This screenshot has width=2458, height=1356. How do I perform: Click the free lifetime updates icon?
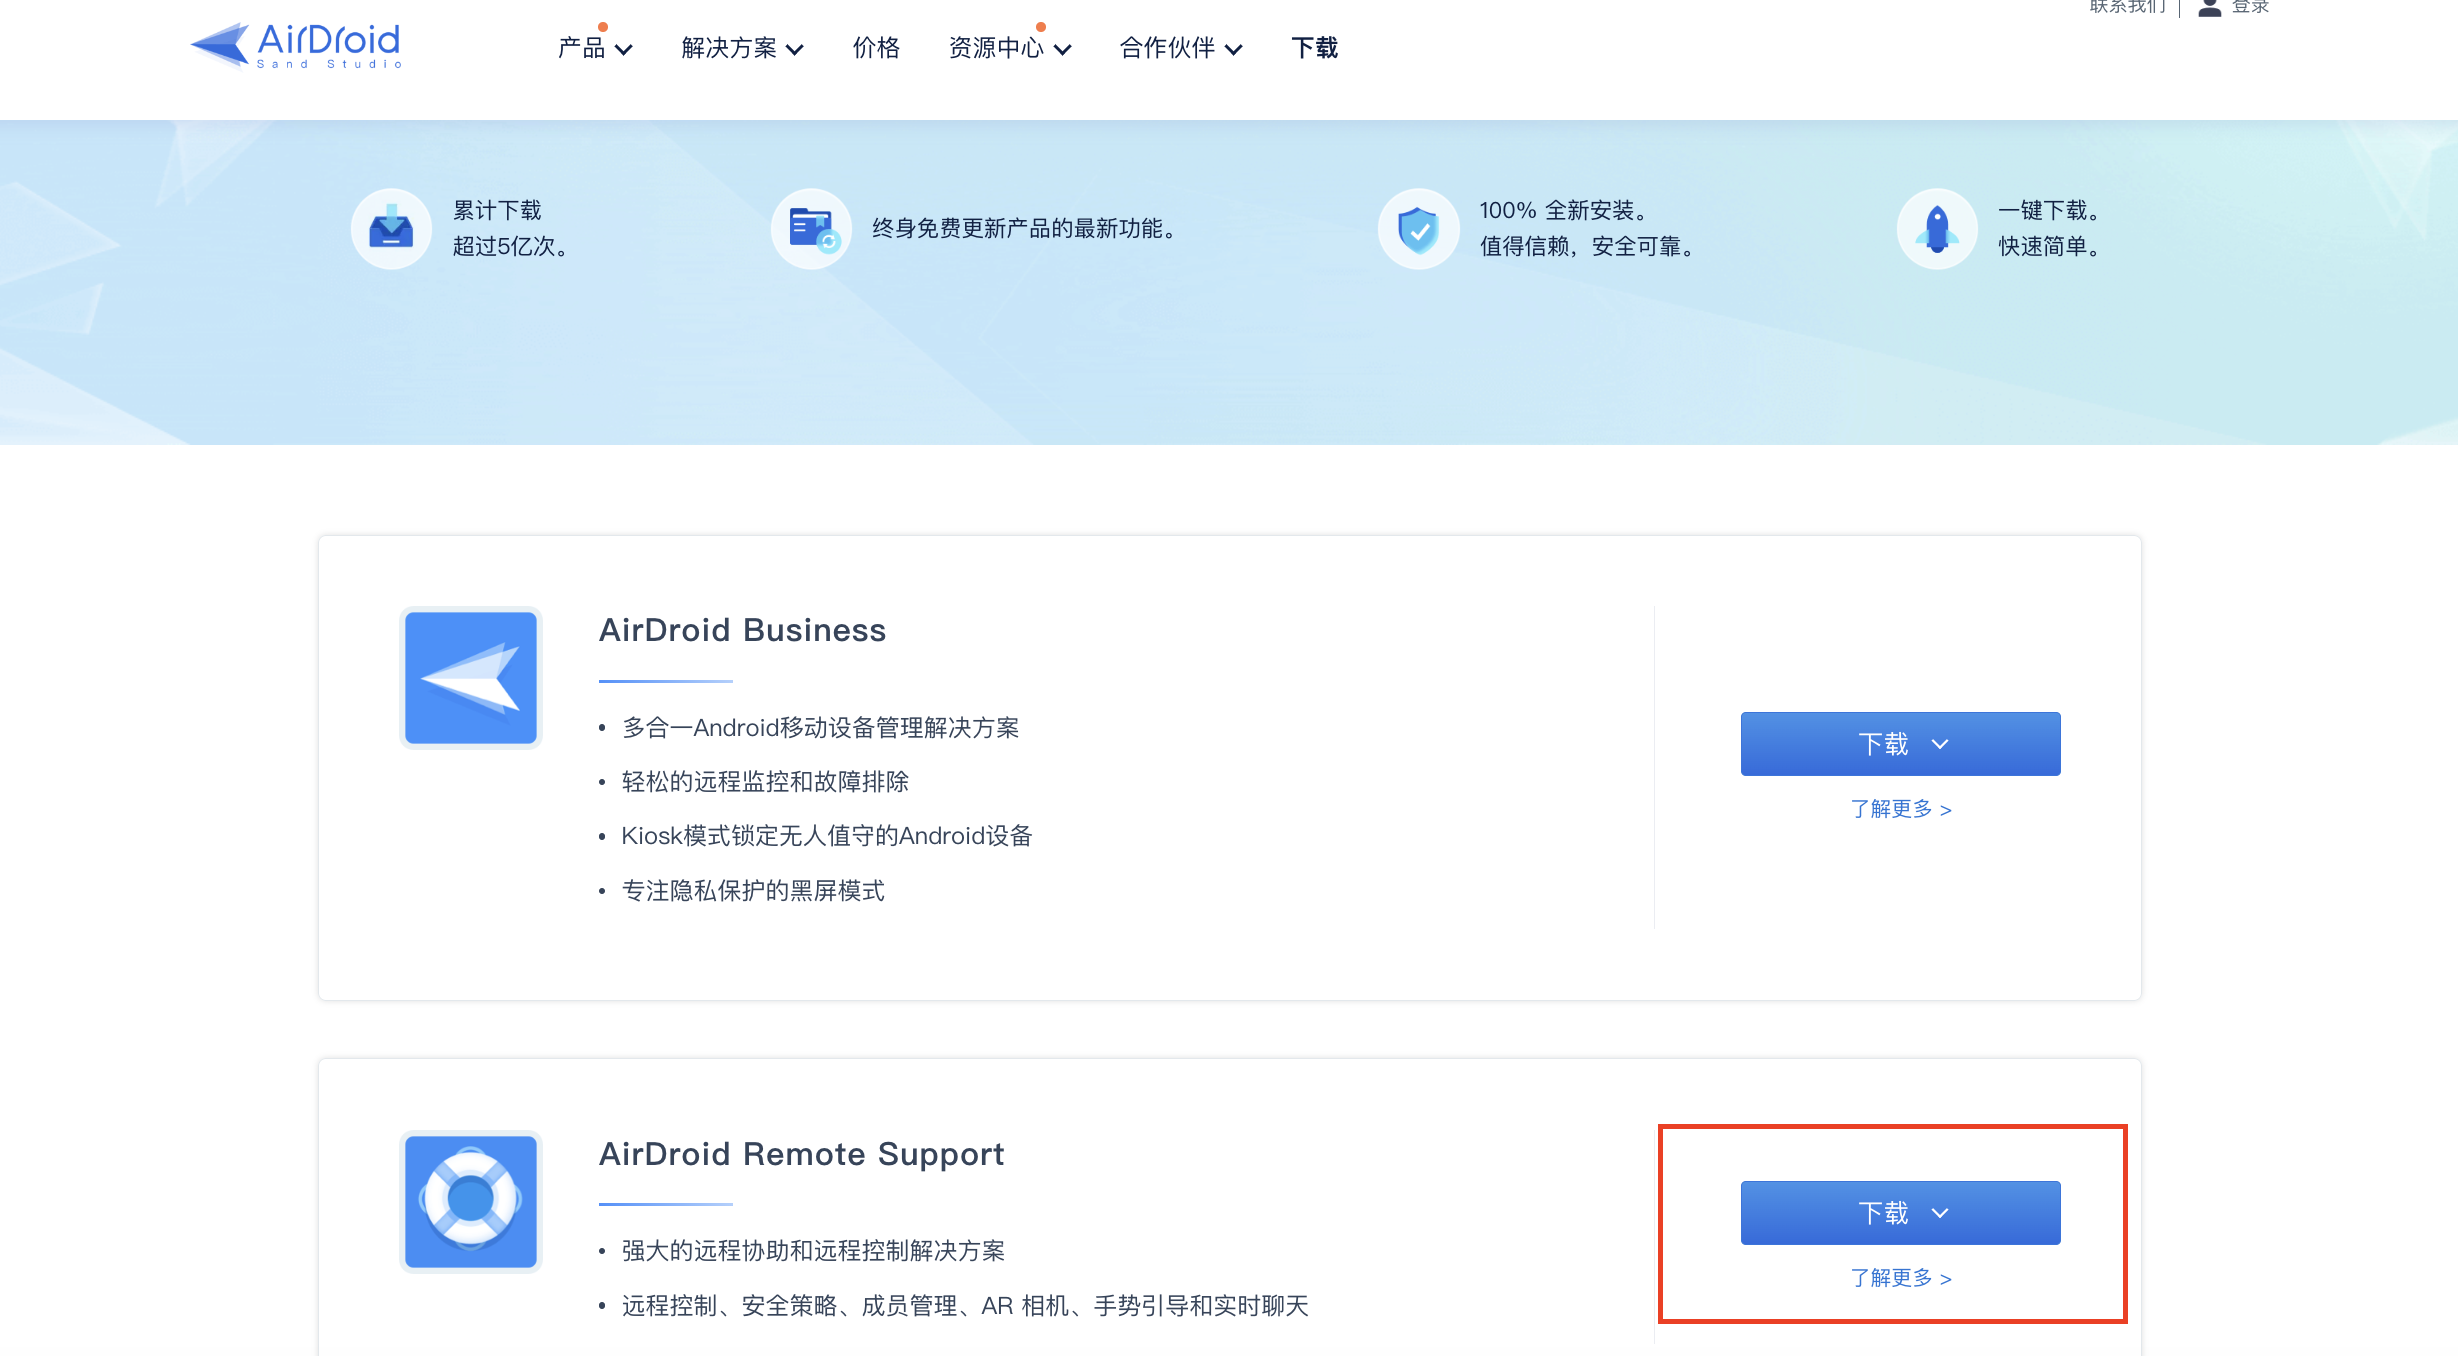[x=811, y=229]
